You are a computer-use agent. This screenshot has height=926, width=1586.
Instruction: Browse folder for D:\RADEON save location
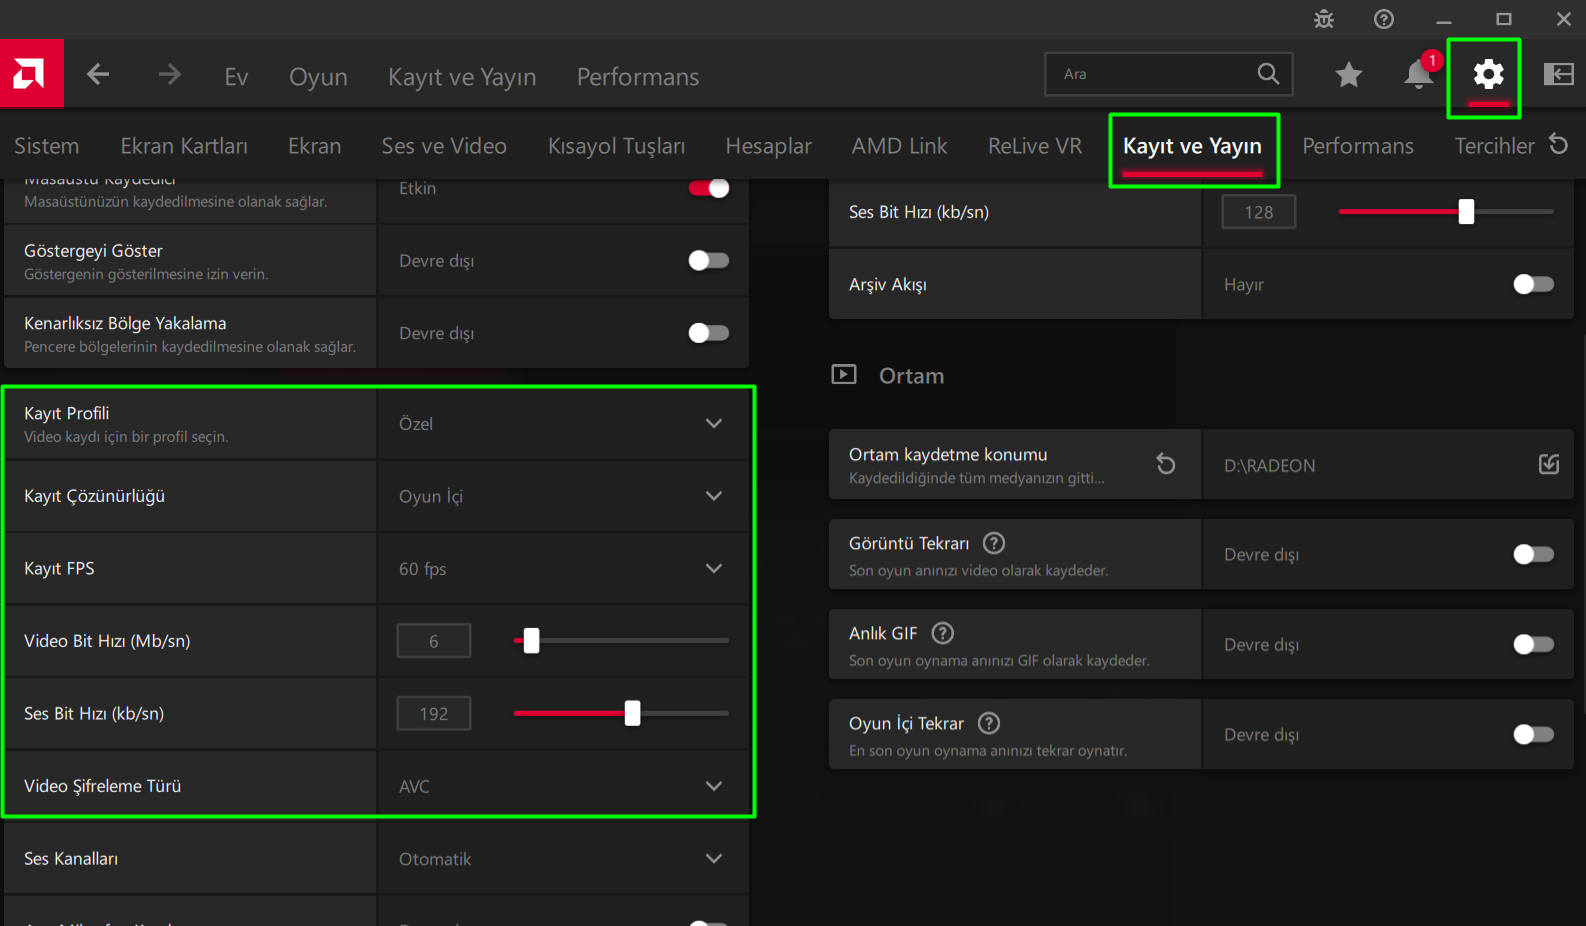(x=1549, y=464)
